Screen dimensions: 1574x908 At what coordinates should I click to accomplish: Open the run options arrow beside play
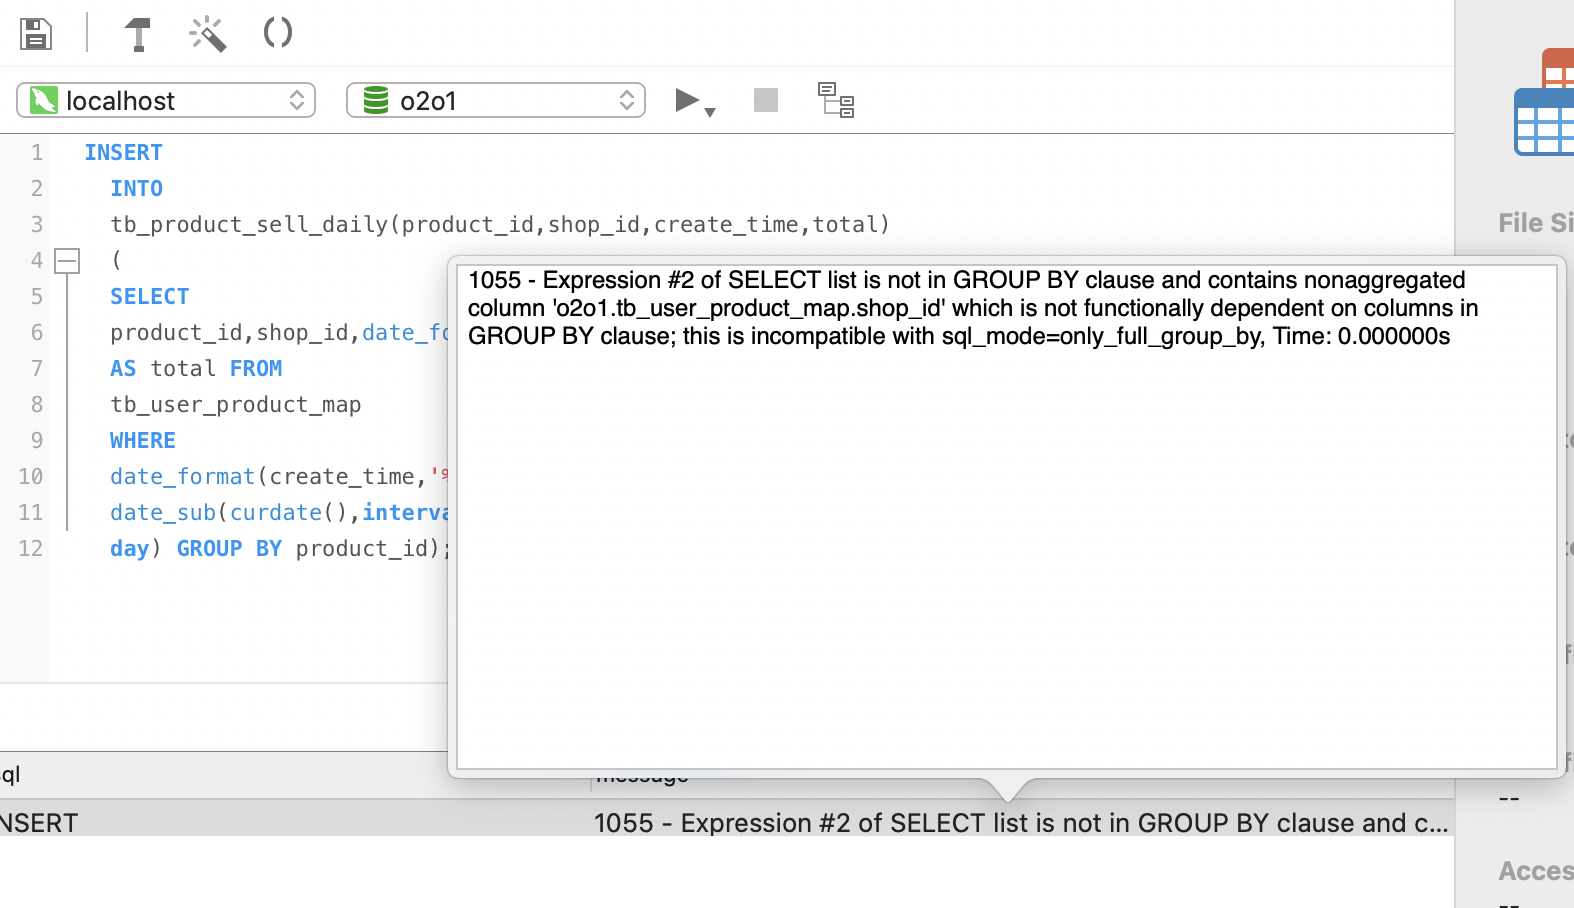pyautogui.click(x=710, y=112)
